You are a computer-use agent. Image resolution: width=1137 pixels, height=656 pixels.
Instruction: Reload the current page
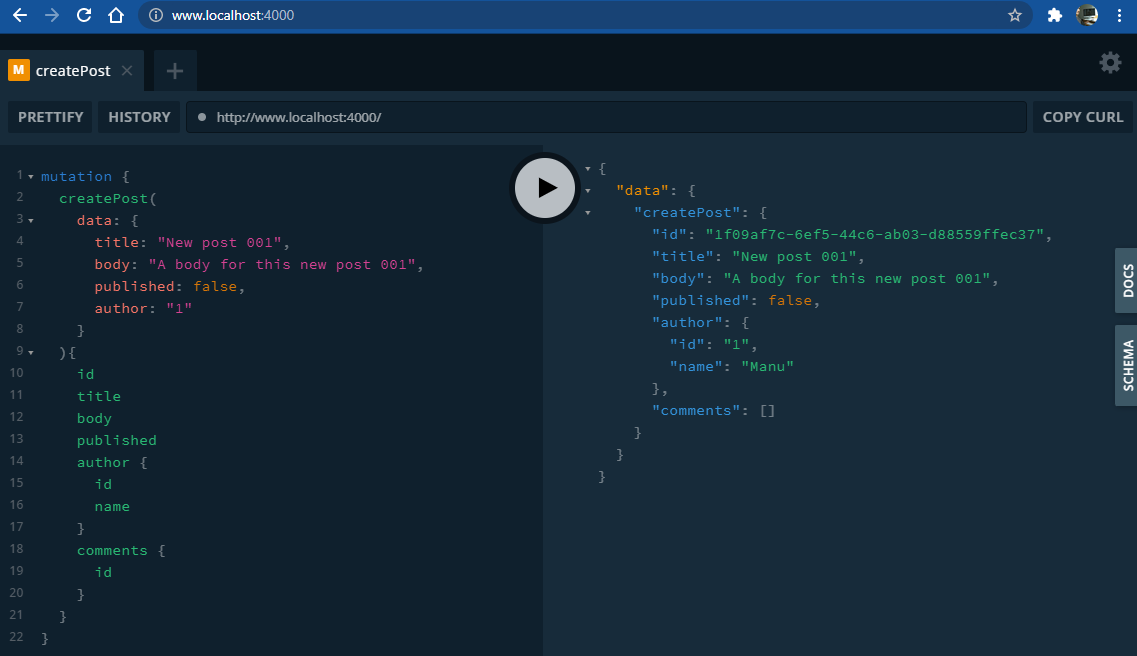coord(84,15)
